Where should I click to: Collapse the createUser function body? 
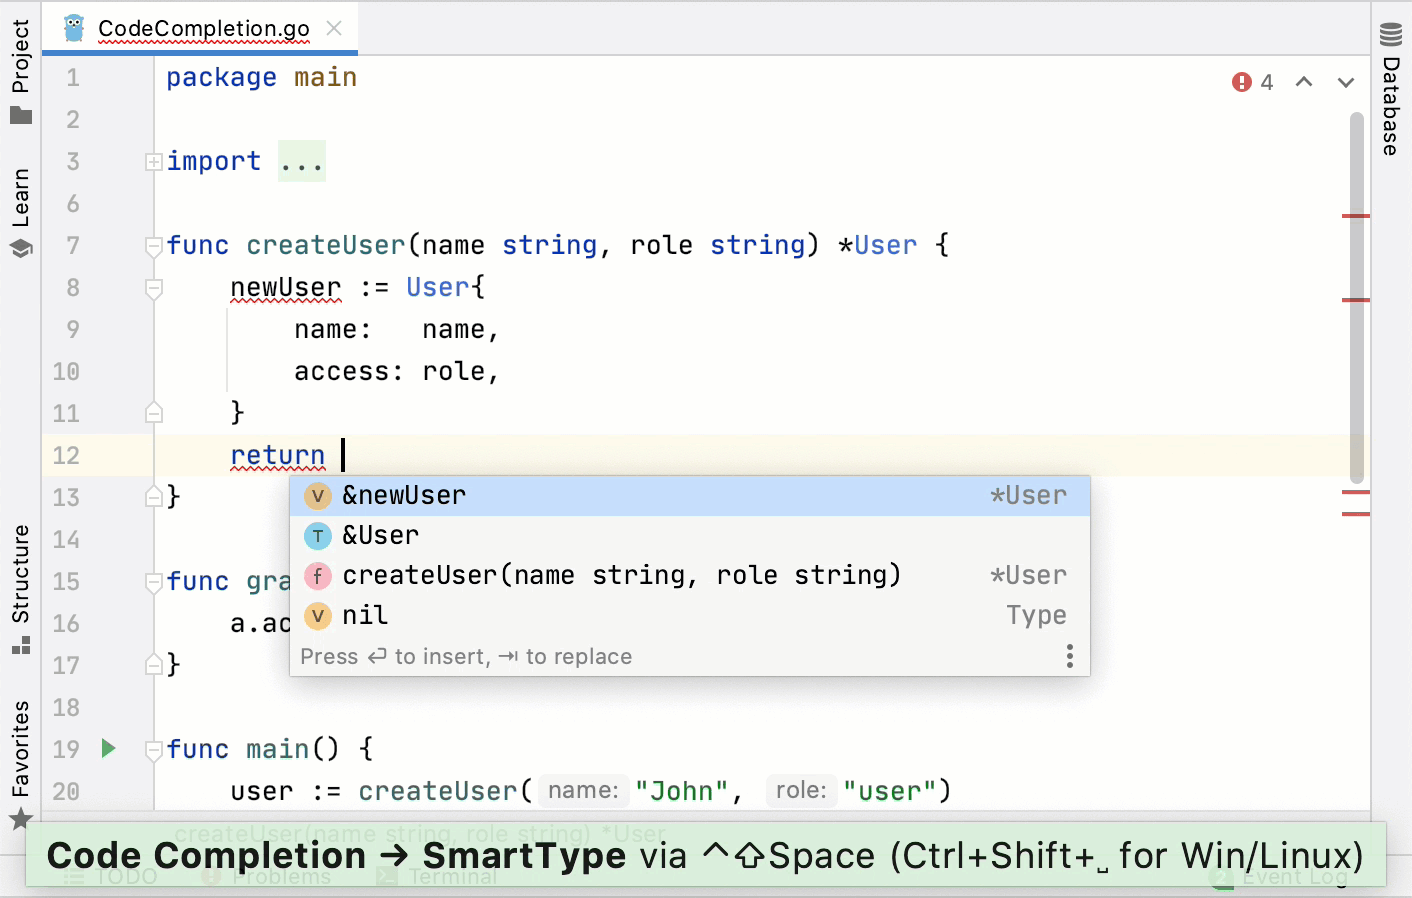154,246
